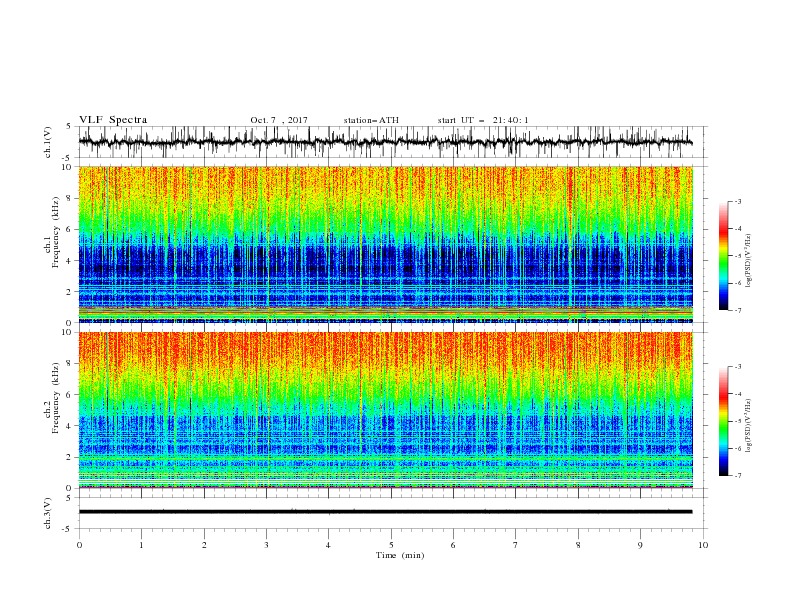Click the ch.1 spectrogram color bar

click(x=723, y=255)
